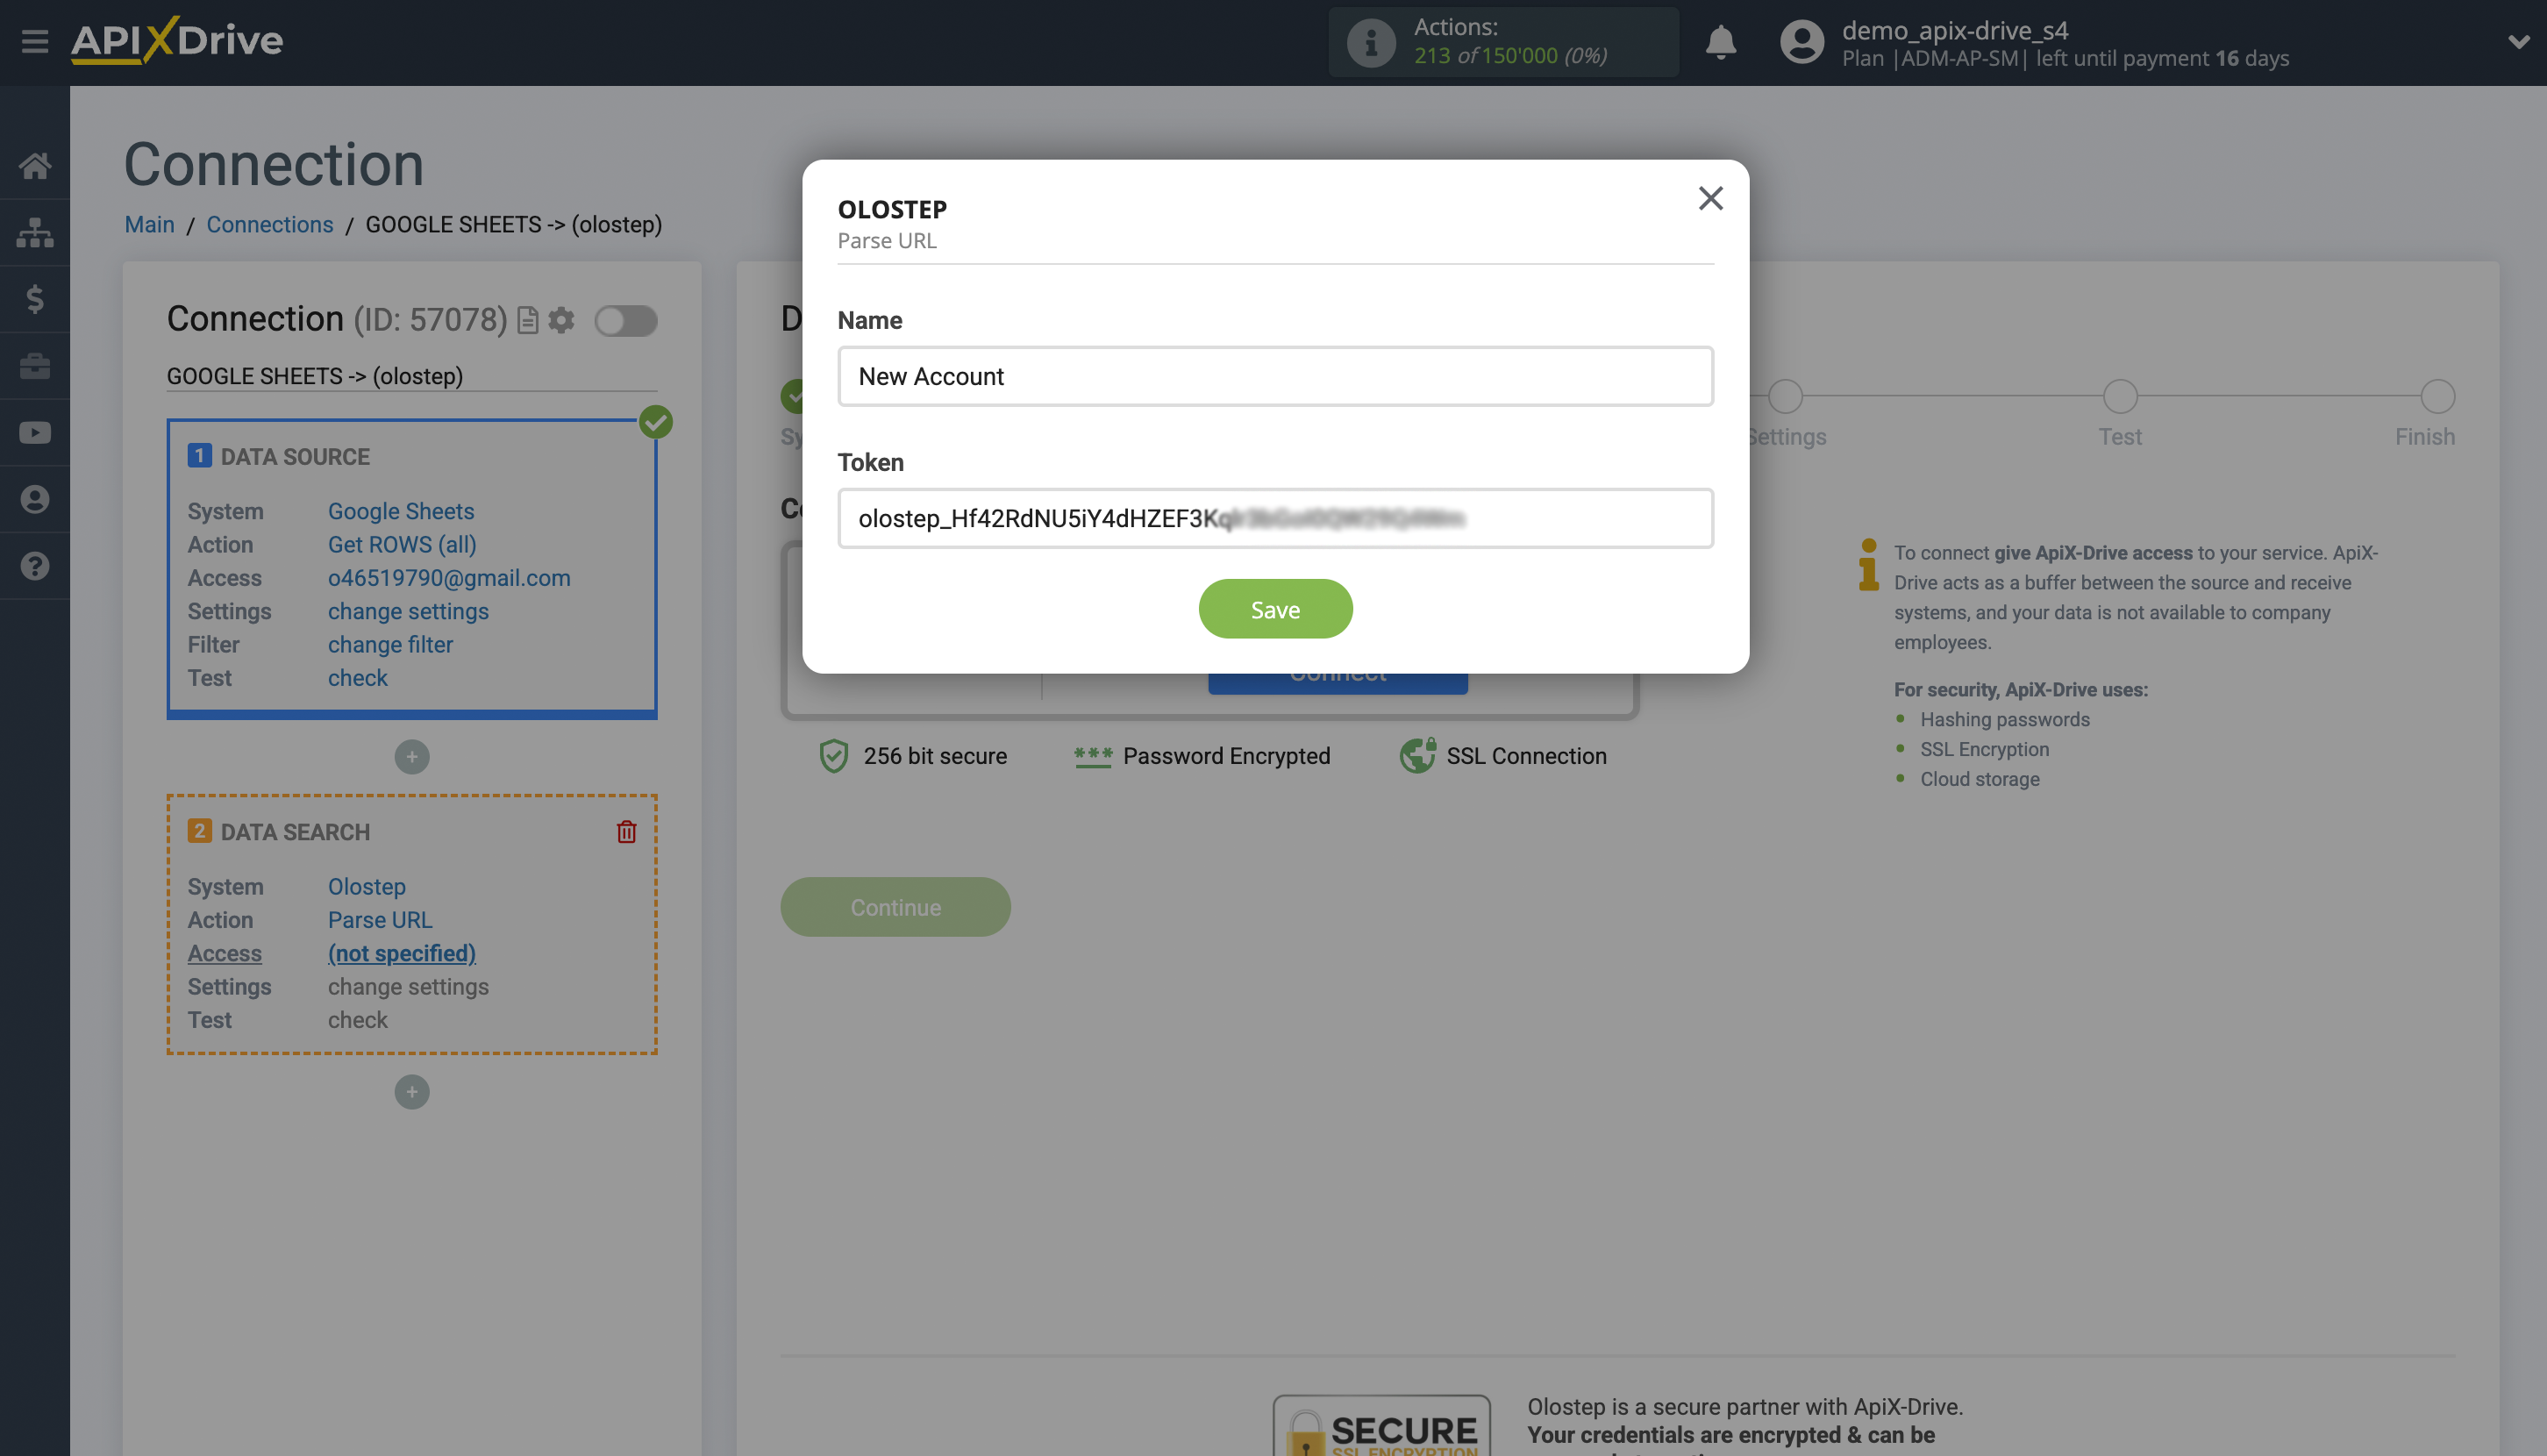Open the billing dollar icon in sidebar
This screenshot has height=1456, width=2547.
(36, 299)
